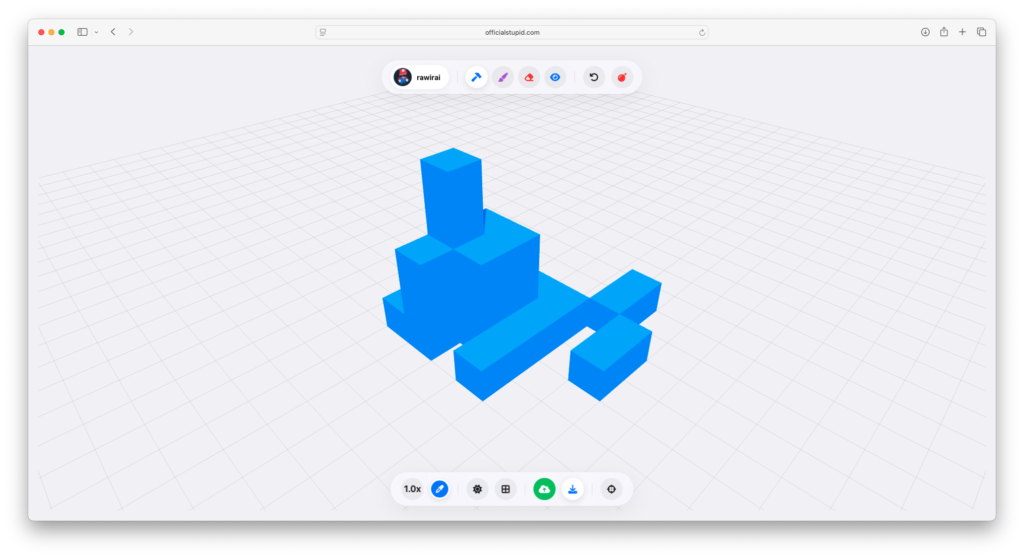Open a new Safari tab
Image resolution: width=1024 pixels, height=558 pixels.
click(x=962, y=32)
